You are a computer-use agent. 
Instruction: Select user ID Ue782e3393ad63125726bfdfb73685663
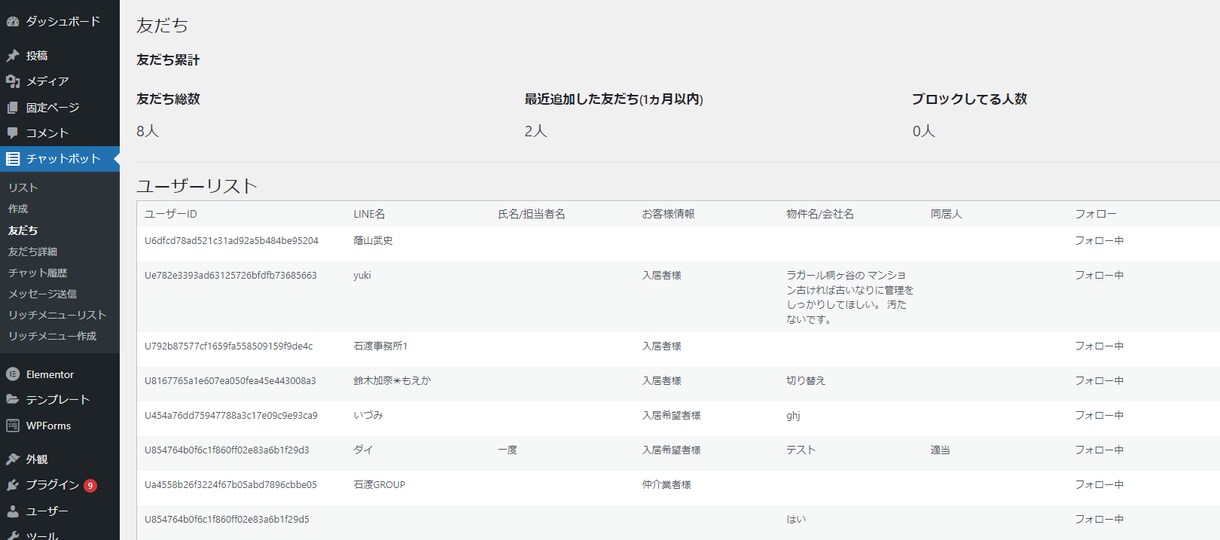click(231, 275)
